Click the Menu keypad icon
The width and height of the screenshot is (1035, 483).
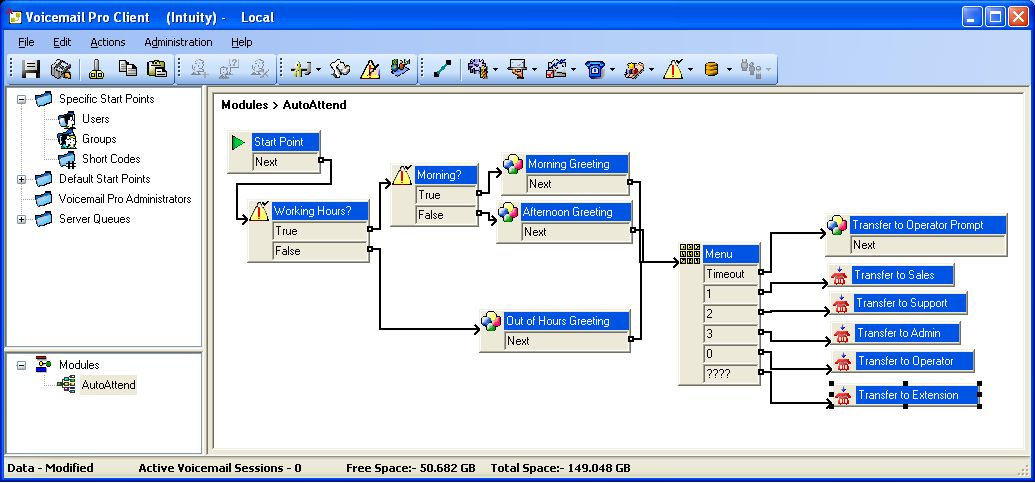point(690,254)
